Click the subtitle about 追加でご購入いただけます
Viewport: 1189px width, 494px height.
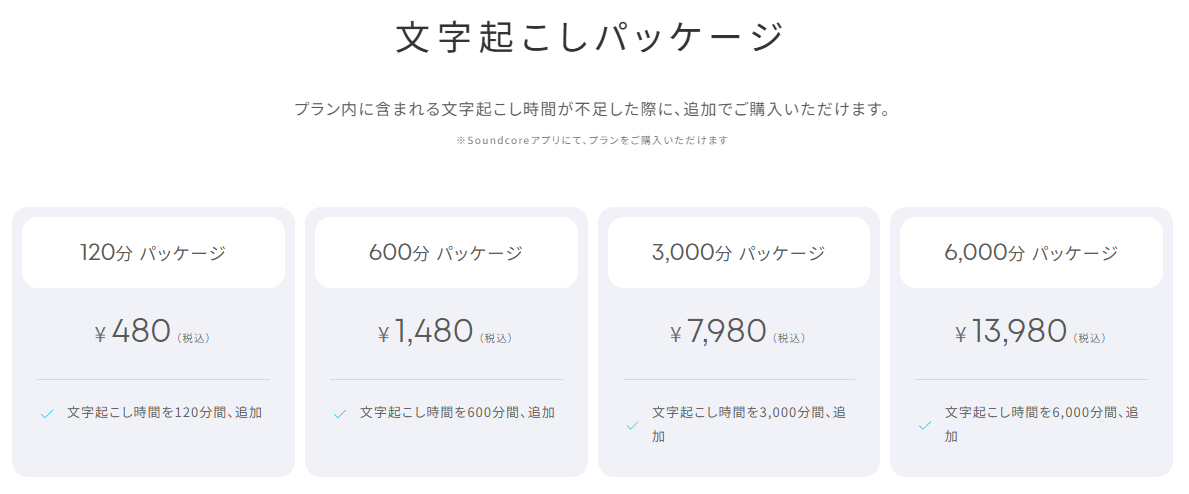click(x=592, y=109)
